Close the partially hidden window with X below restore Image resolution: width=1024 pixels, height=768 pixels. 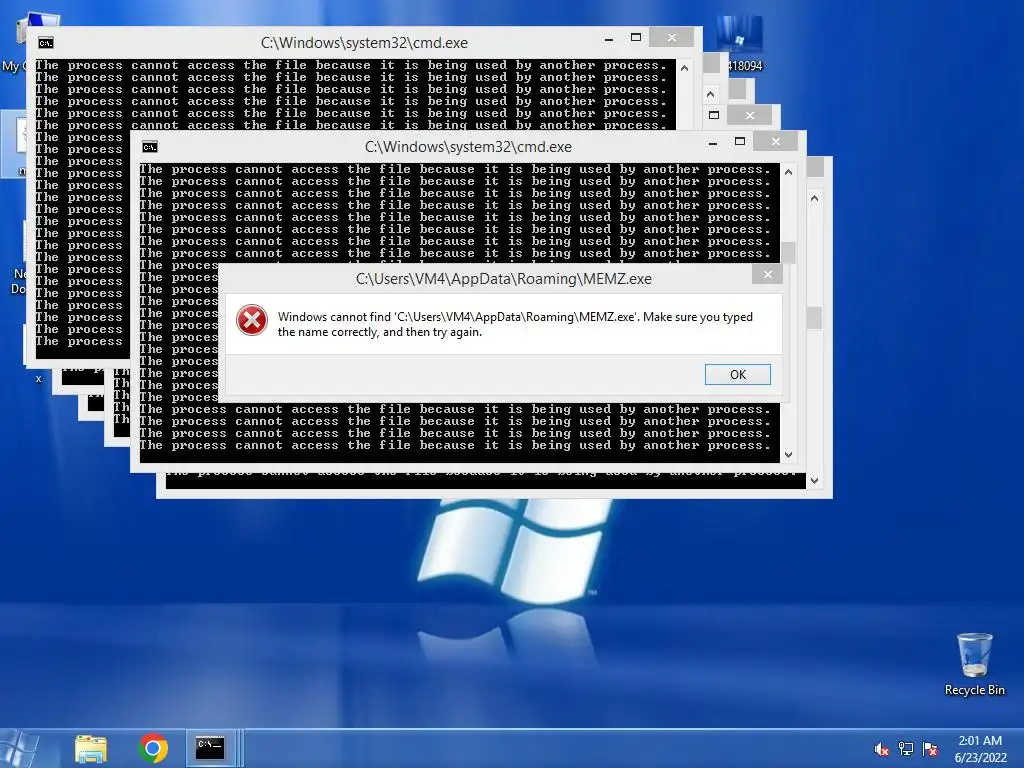[x=750, y=116]
